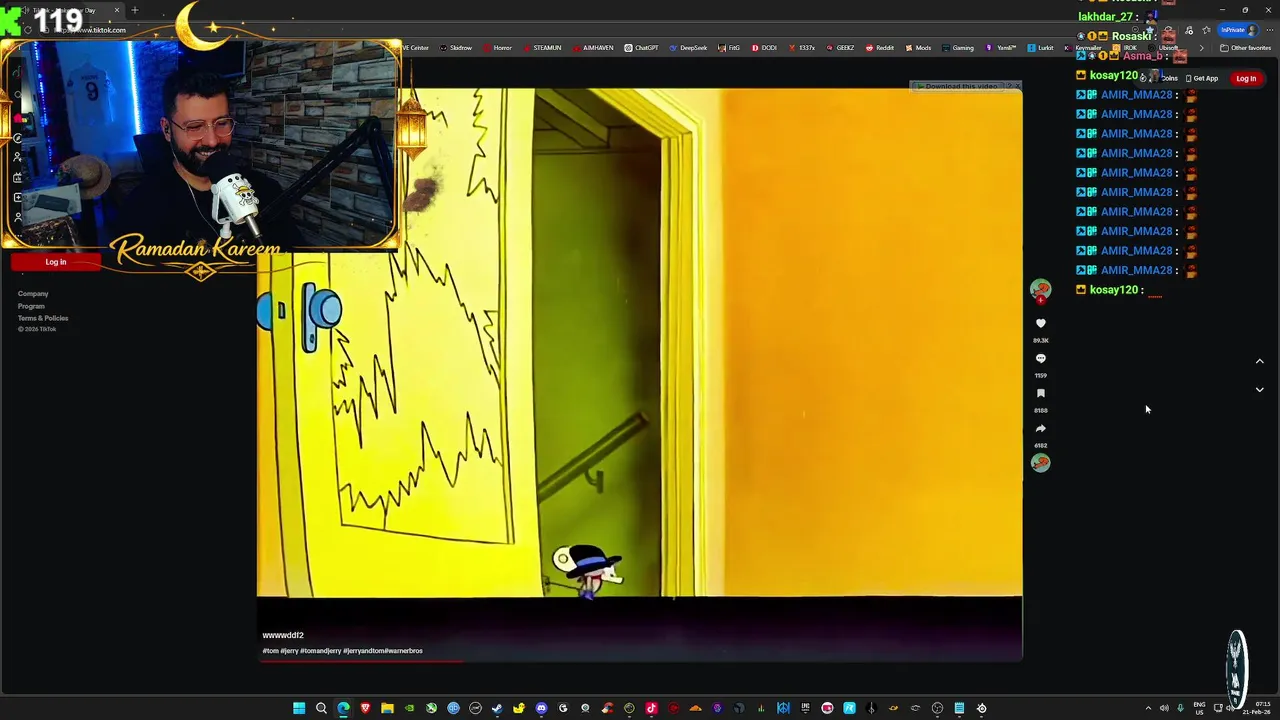Image resolution: width=1280 pixels, height=720 pixels.
Task: Open the Reddit bookmark
Action: (880, 48)
